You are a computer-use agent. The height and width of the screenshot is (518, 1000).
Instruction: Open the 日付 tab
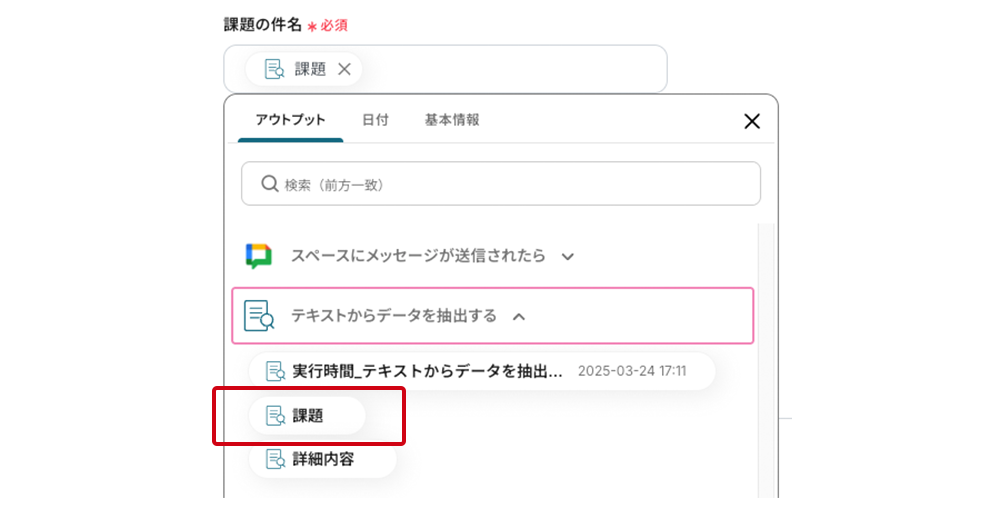375,120
